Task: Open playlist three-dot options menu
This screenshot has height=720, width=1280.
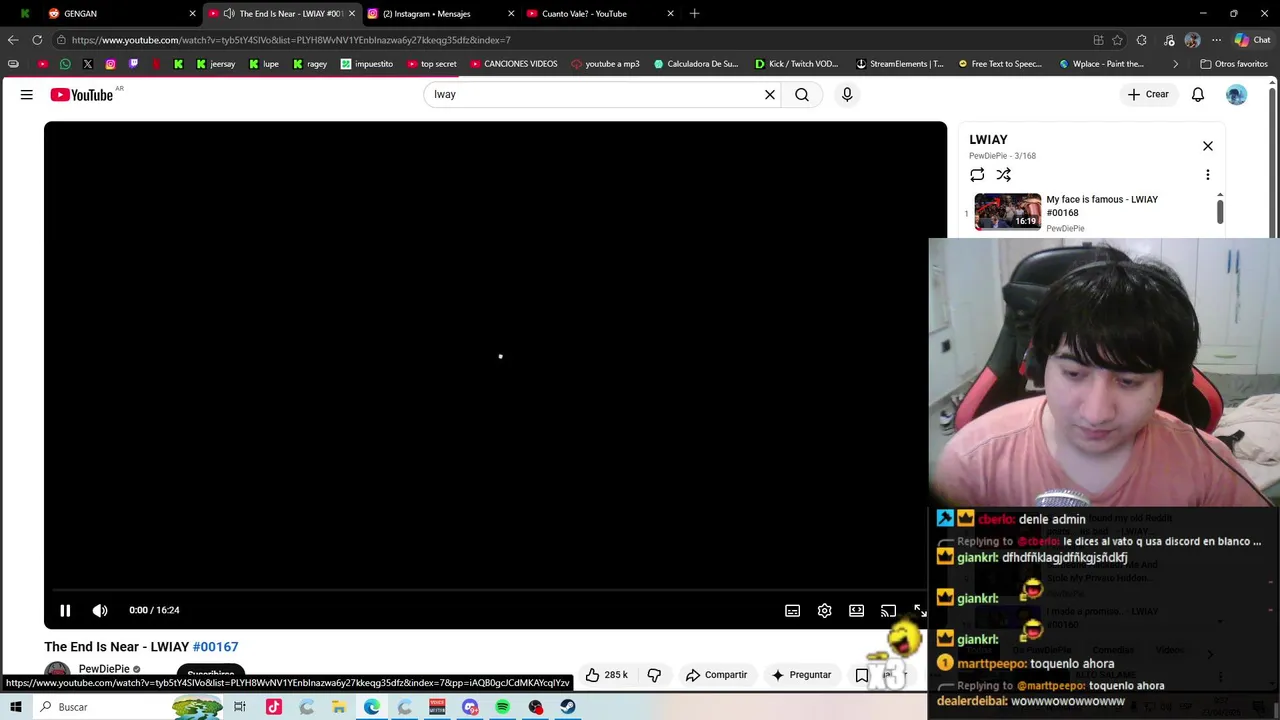Action: 1208,174
